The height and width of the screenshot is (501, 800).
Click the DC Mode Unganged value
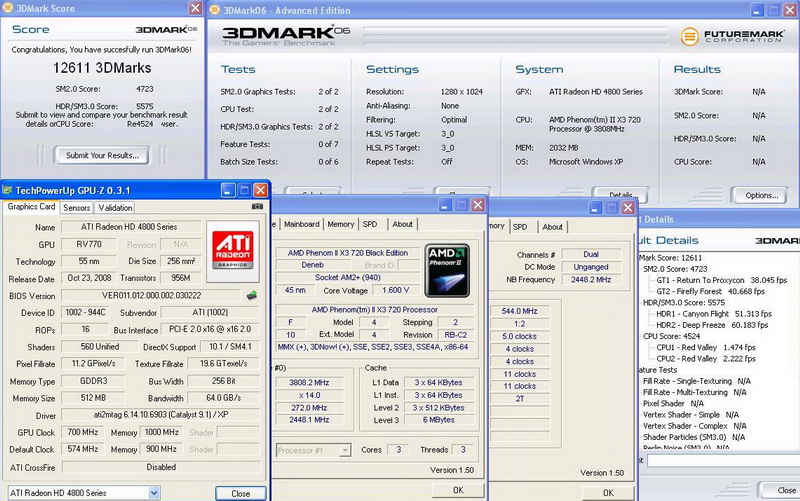click(591, 267)
